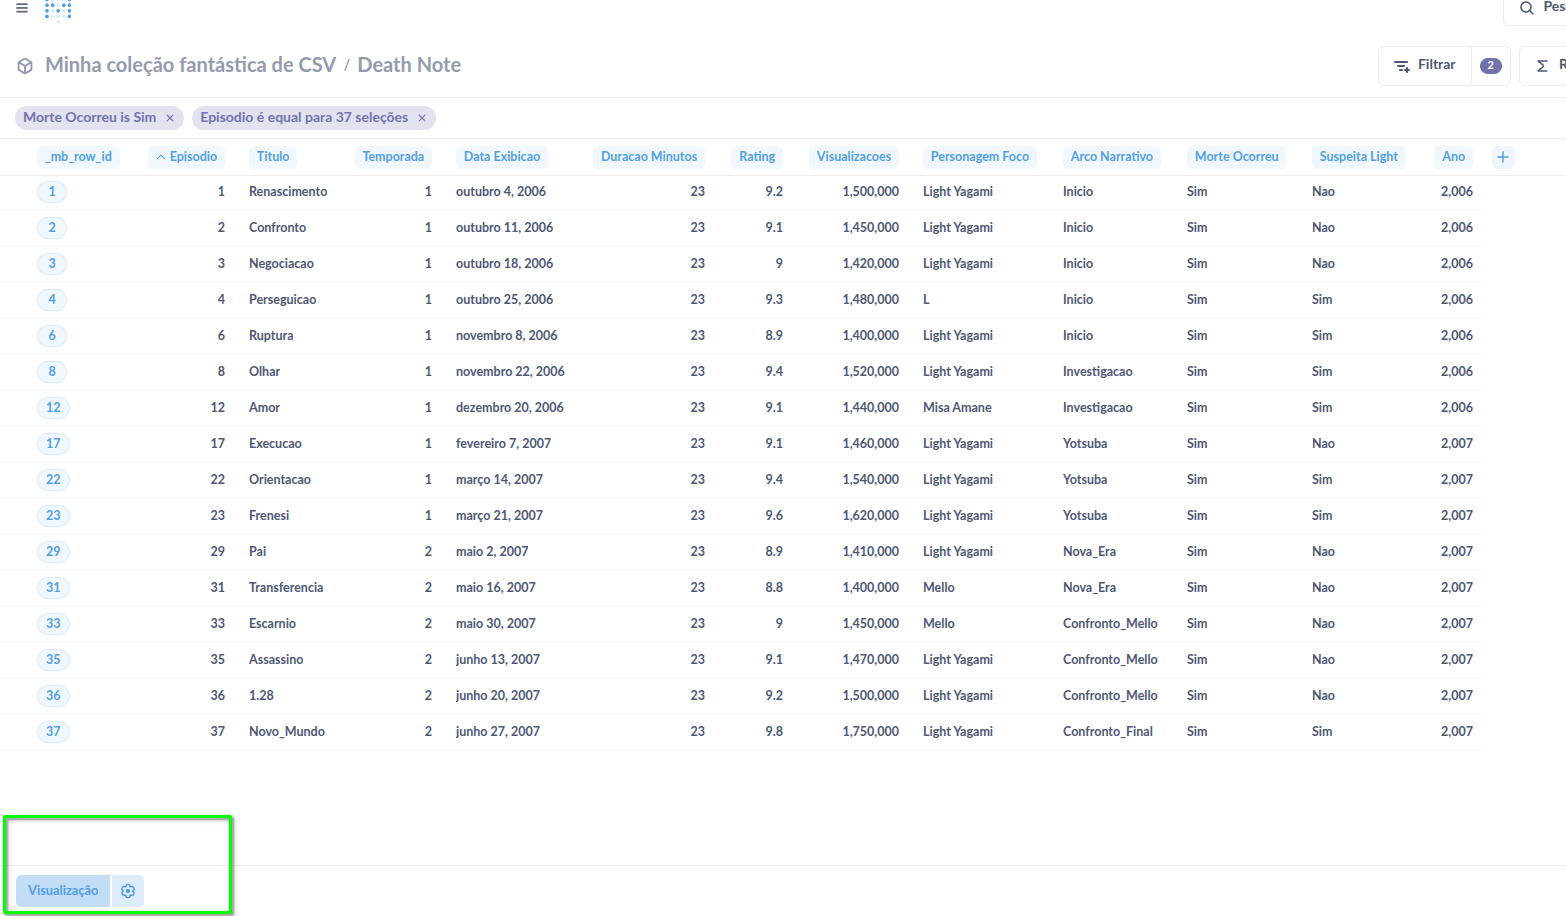
Task: Open visualization settings gear icon
Action: click(x=128, y=891)
